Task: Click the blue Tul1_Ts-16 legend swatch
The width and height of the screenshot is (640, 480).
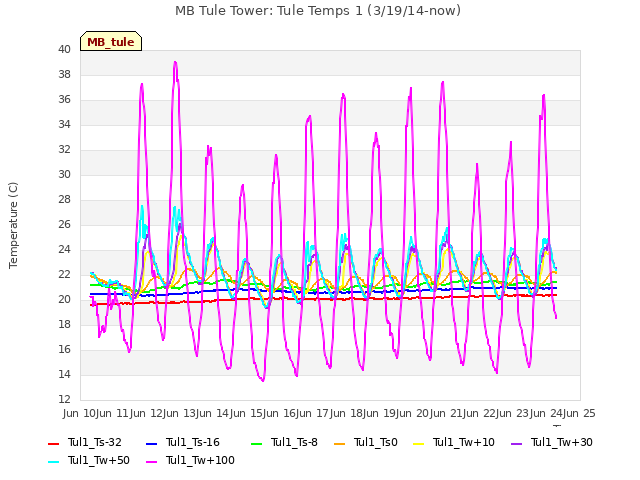Action: [x=151, y=443]
